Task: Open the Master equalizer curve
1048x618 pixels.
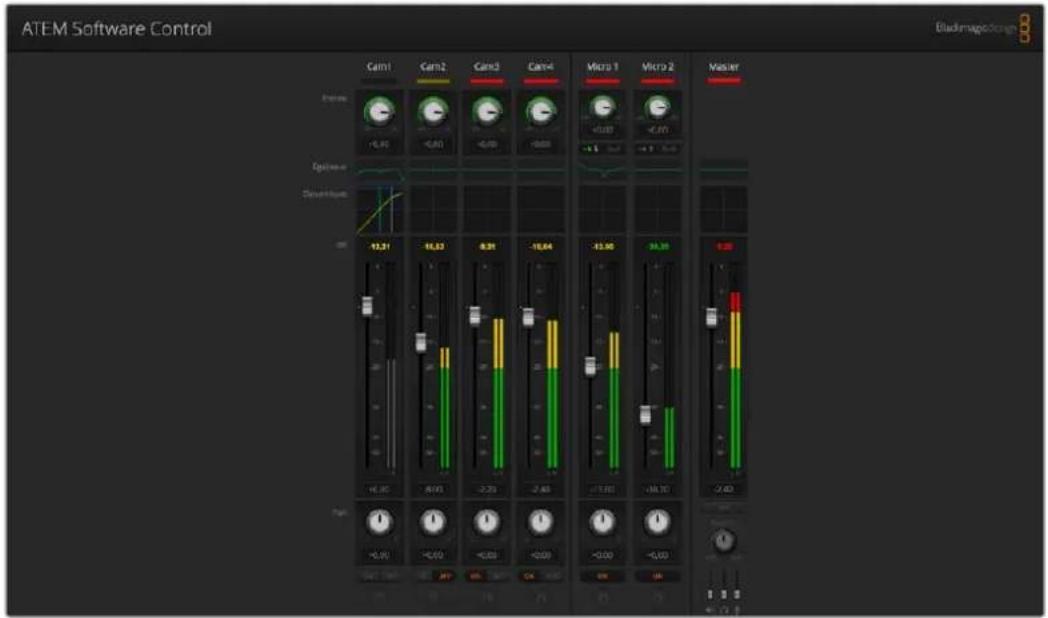Action: coord(724,172)
